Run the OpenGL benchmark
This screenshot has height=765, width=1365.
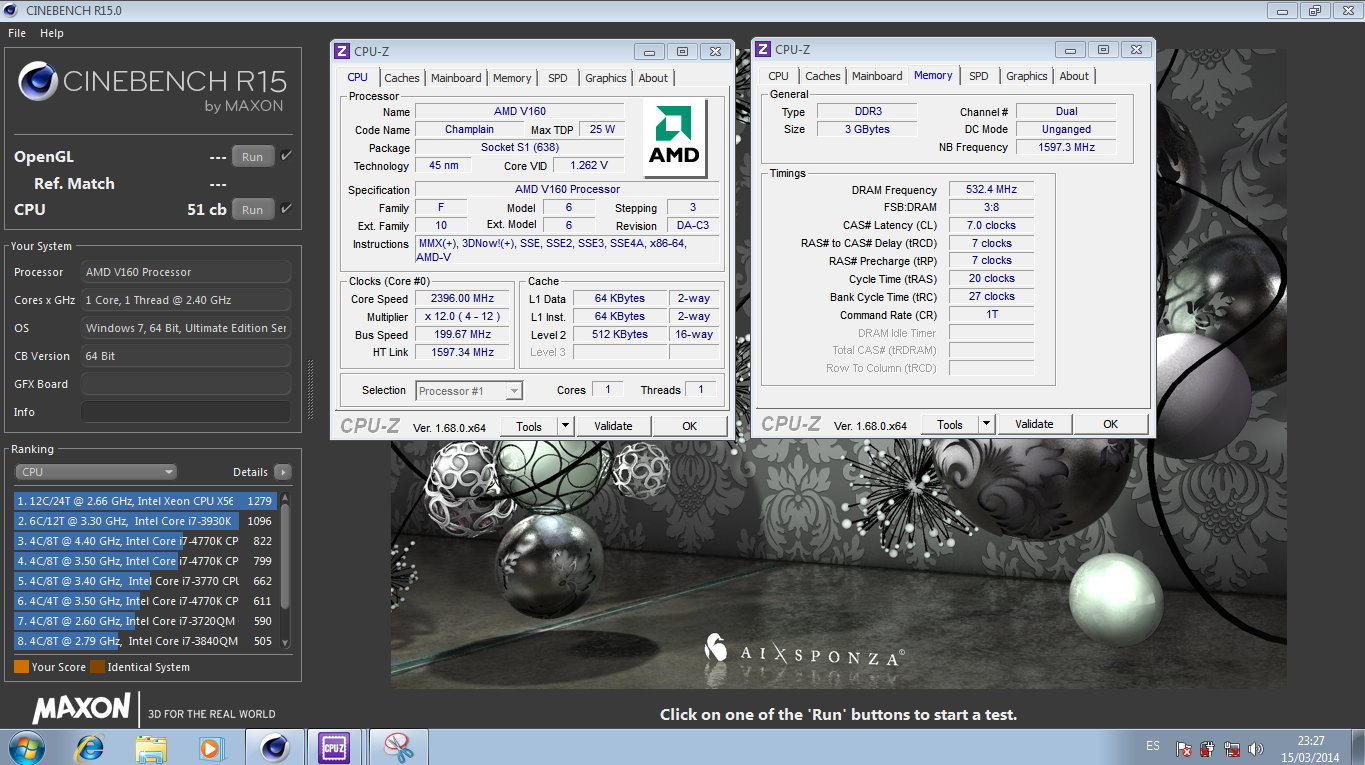pyautogui.click(x=253, y=156)
